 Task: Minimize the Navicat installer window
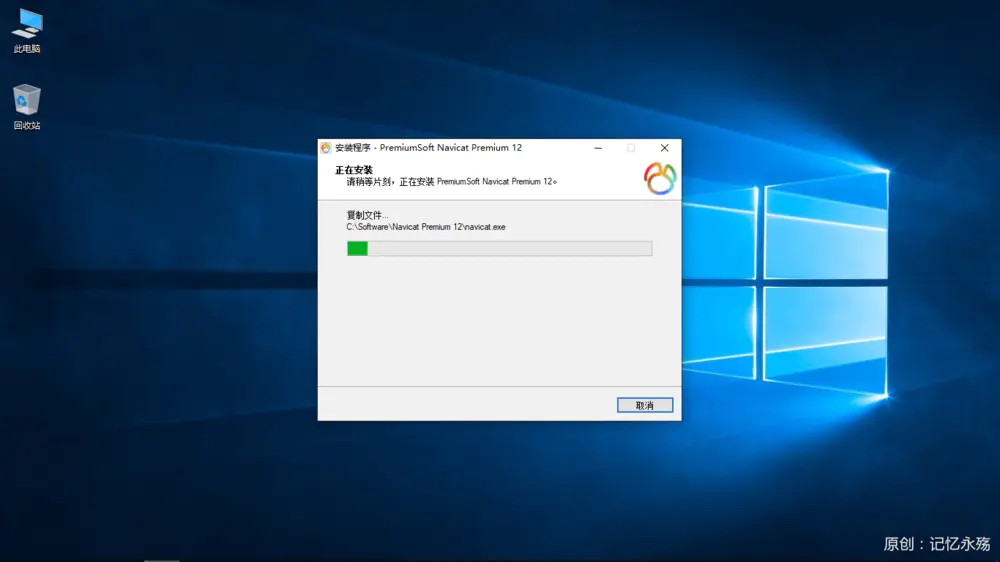point(598,148)
